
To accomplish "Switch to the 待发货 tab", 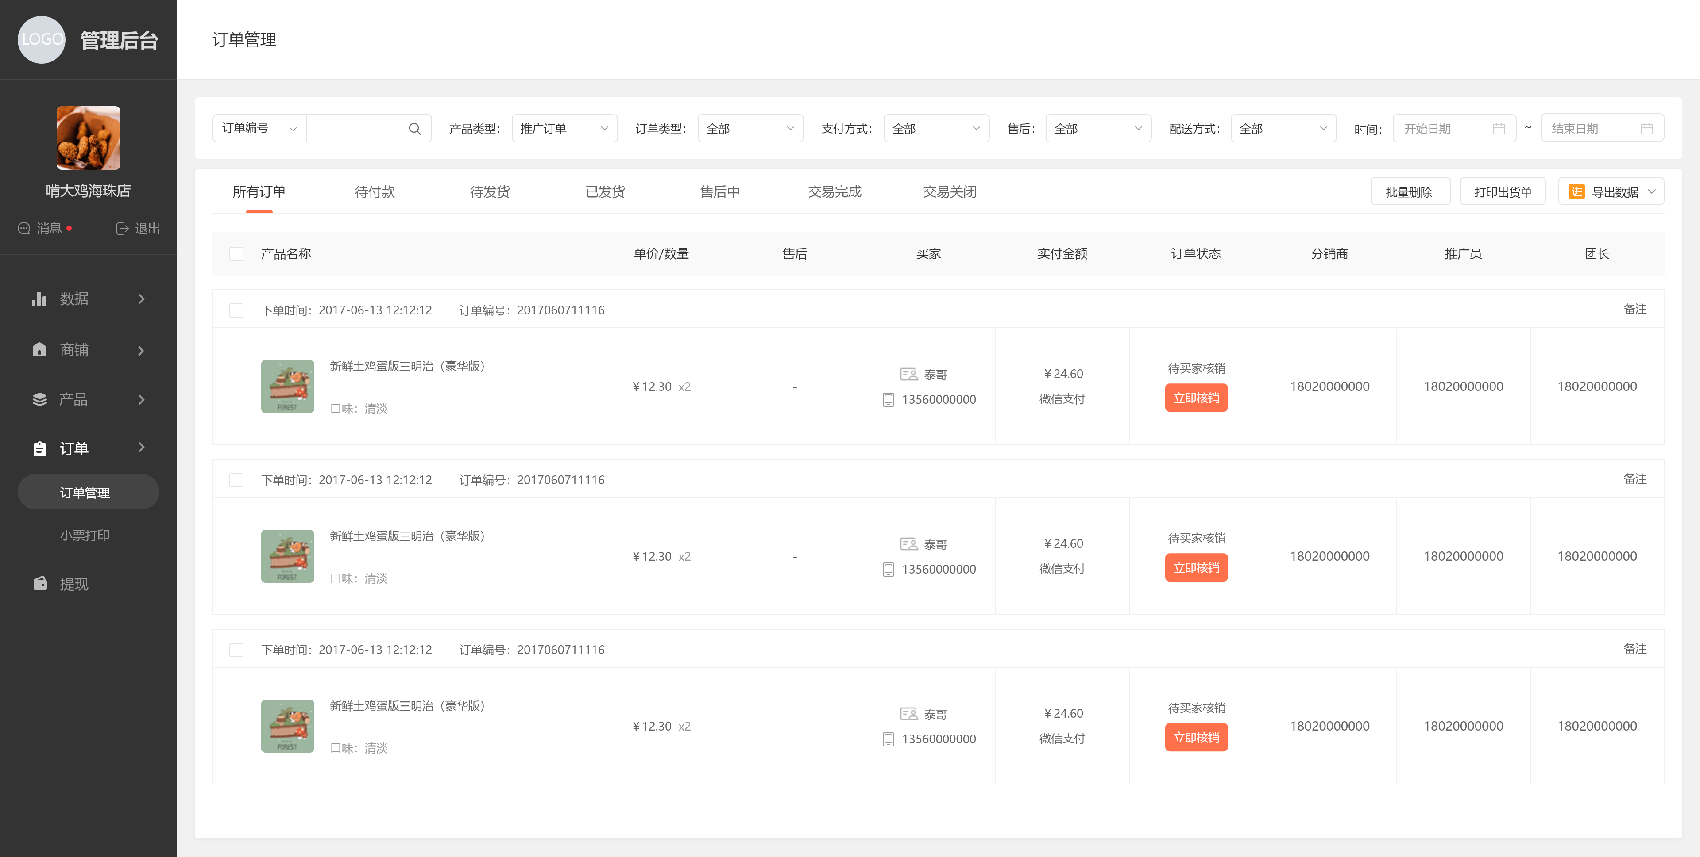I will [490, 192].
